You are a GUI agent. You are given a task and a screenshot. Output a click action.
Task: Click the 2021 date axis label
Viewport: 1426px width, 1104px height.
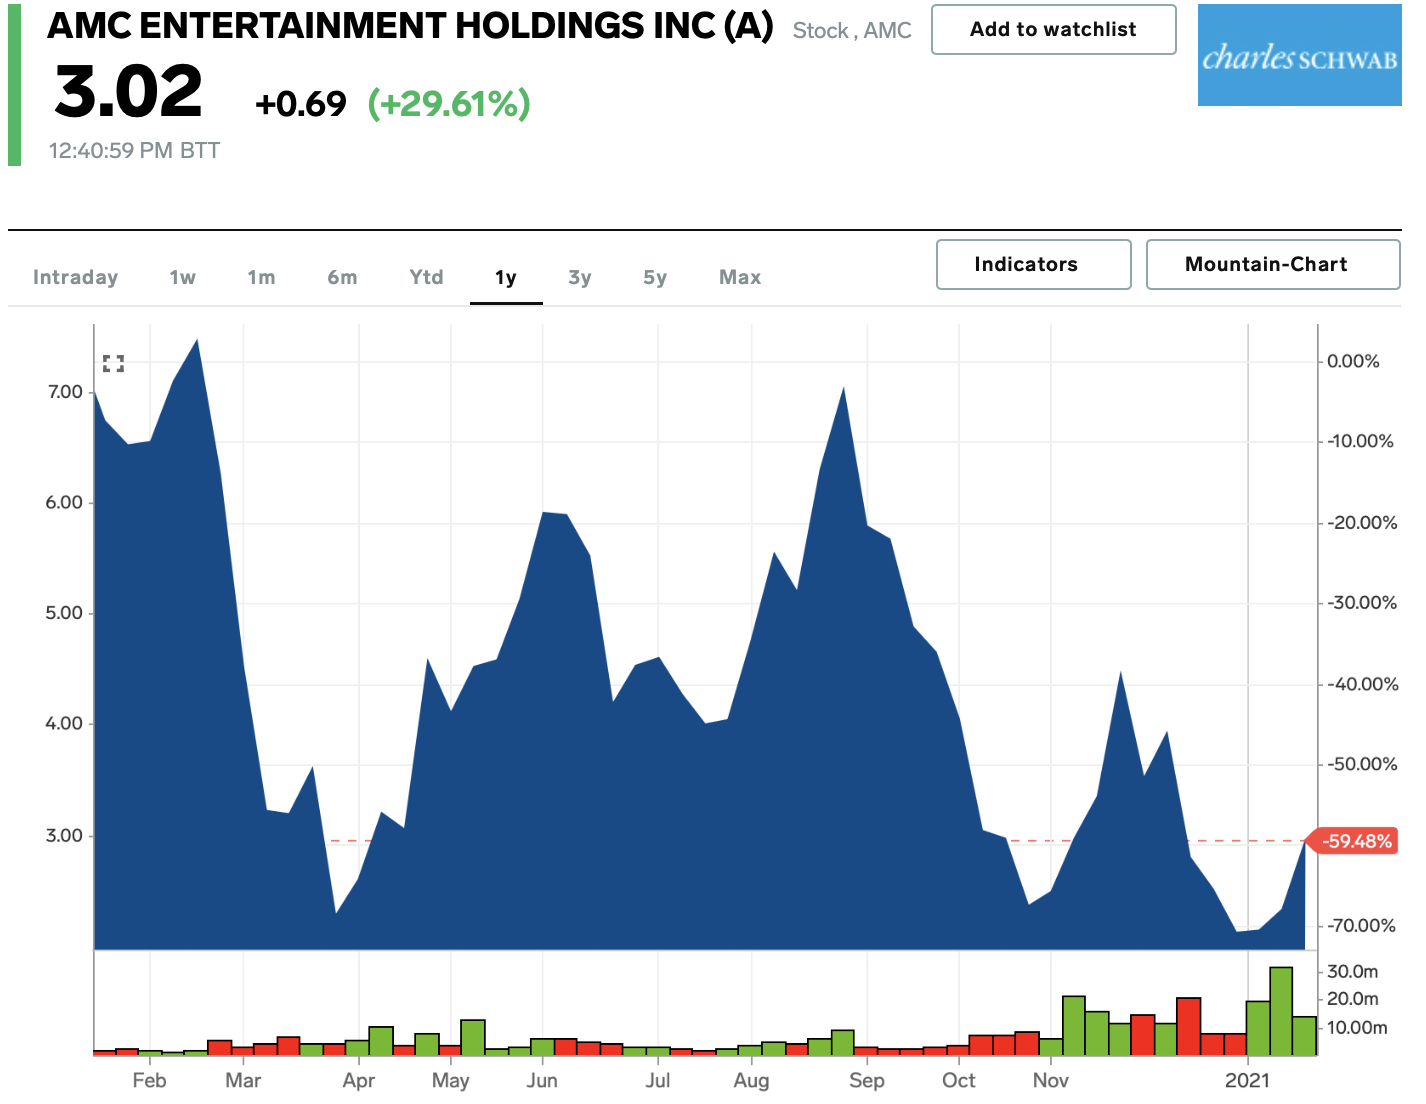1247,1081
